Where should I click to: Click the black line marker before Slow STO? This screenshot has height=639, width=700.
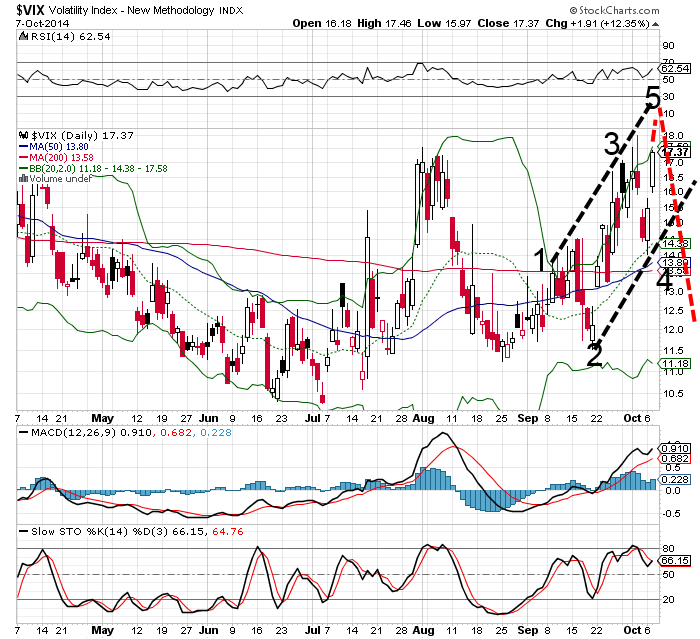coord(23,532)
